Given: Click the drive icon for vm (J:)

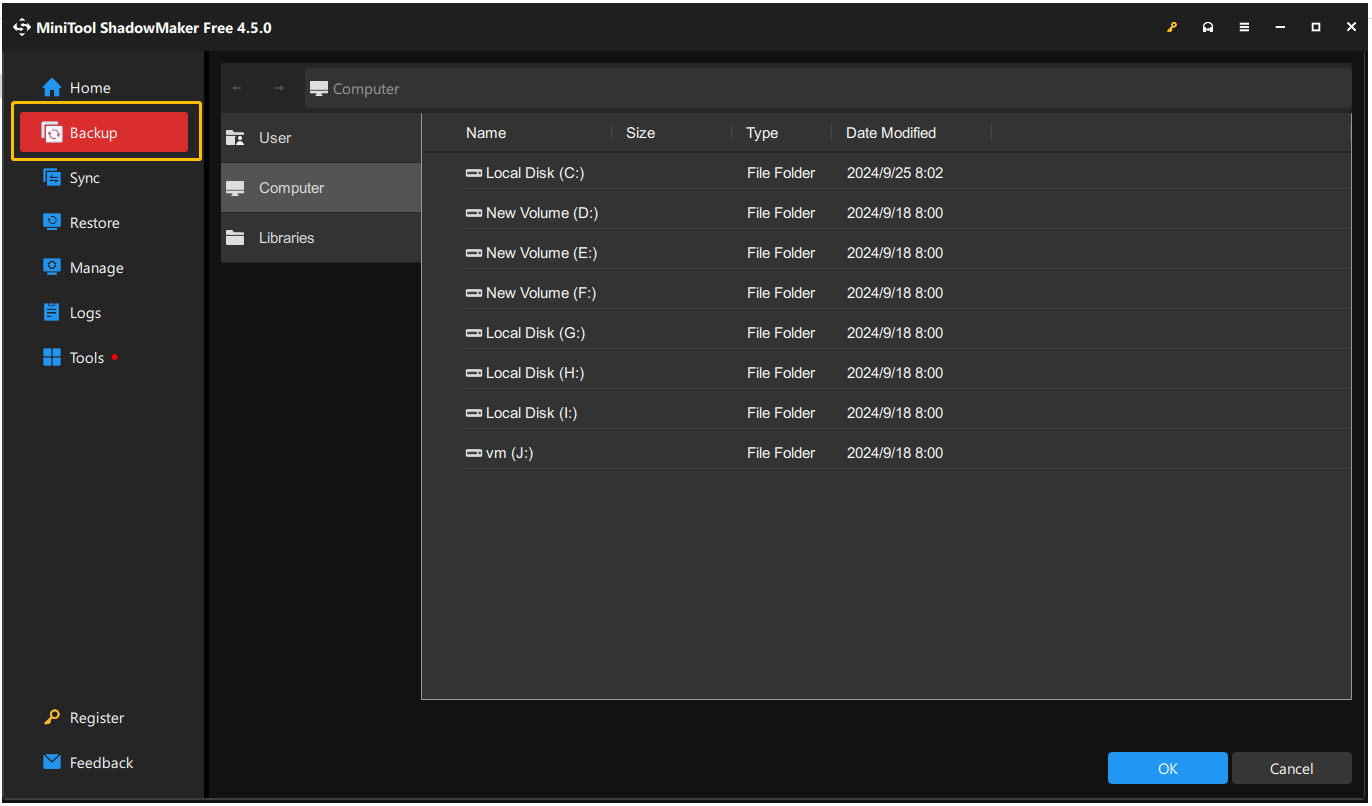Looking at the screenshot, I should pos(474,453).
